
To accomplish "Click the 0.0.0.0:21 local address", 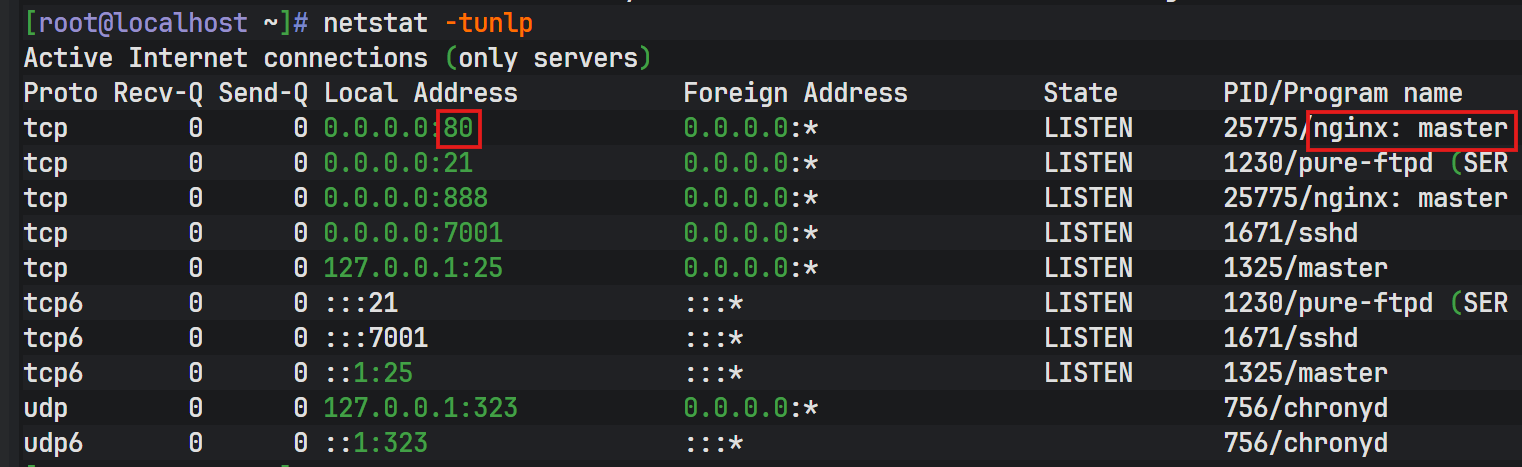I will (x=398, y=163).
